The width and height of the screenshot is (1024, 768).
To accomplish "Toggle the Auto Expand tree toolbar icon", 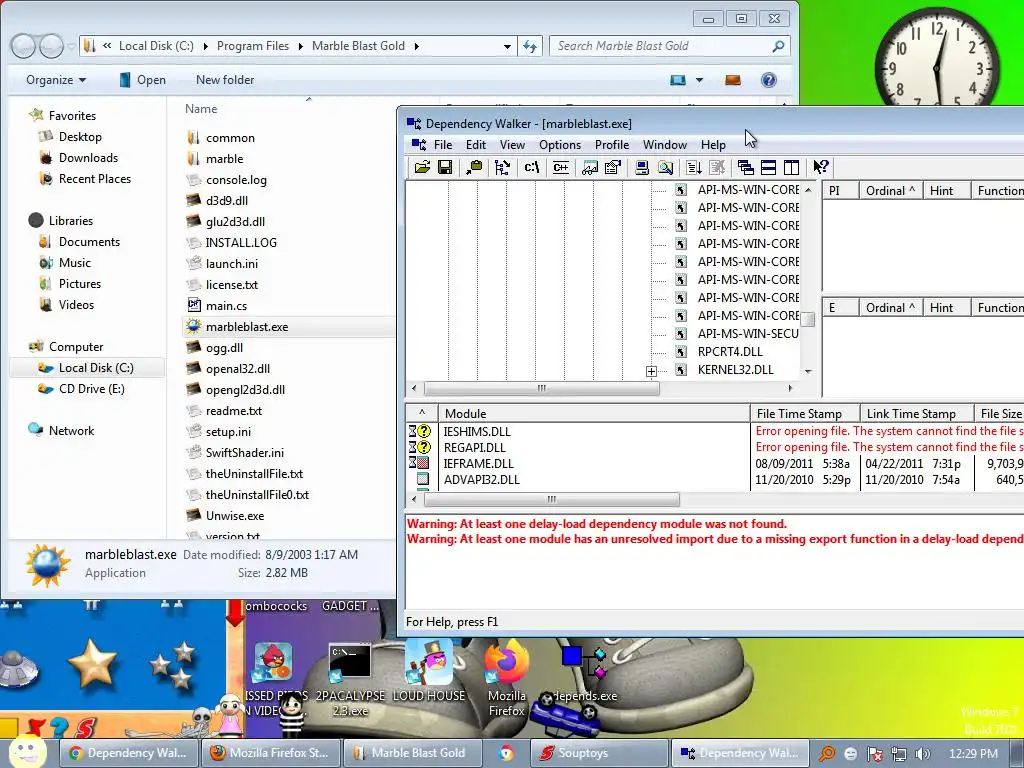I will pos(503,168).
